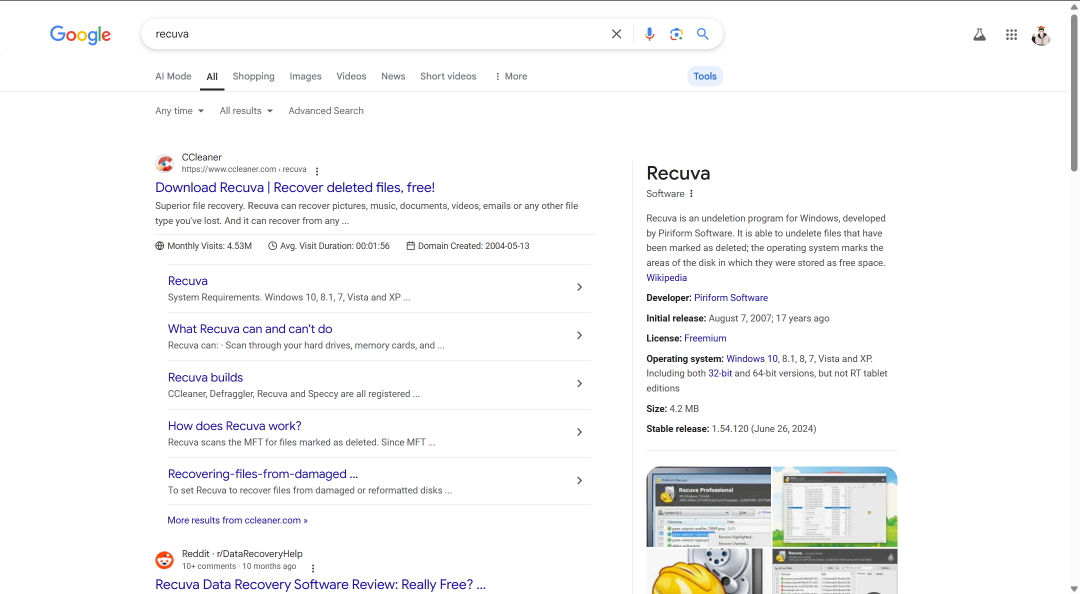Open Google Lens image search icon
Viewport: 1080px width, 594px height.
click(x=676, y=34)
